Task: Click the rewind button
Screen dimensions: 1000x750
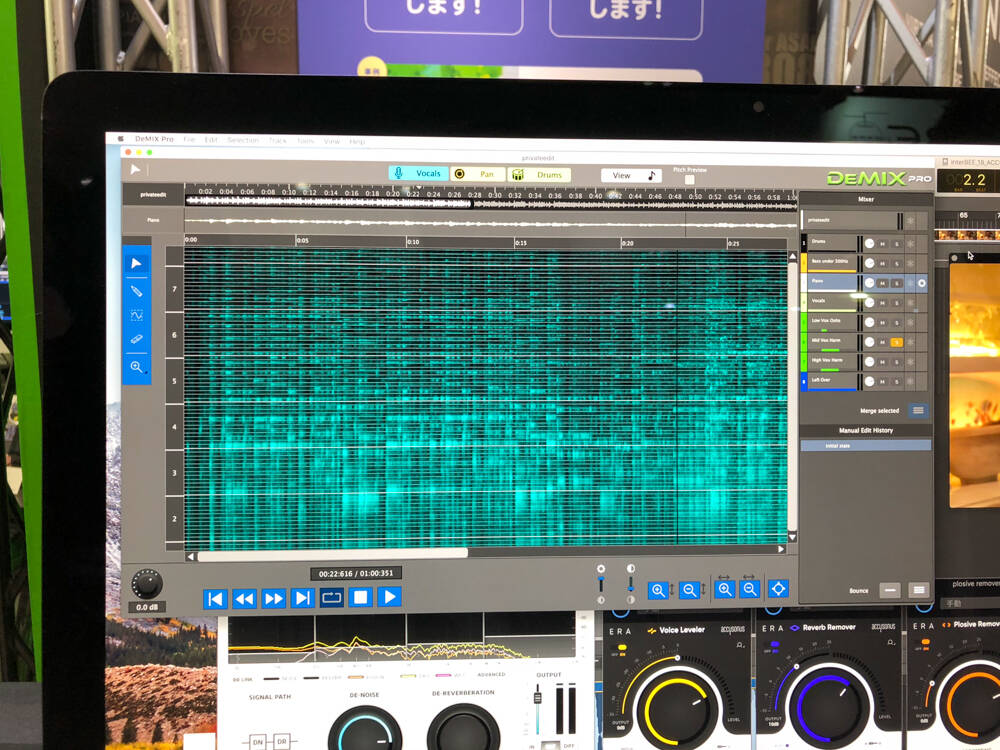Action: click(244, 599)
